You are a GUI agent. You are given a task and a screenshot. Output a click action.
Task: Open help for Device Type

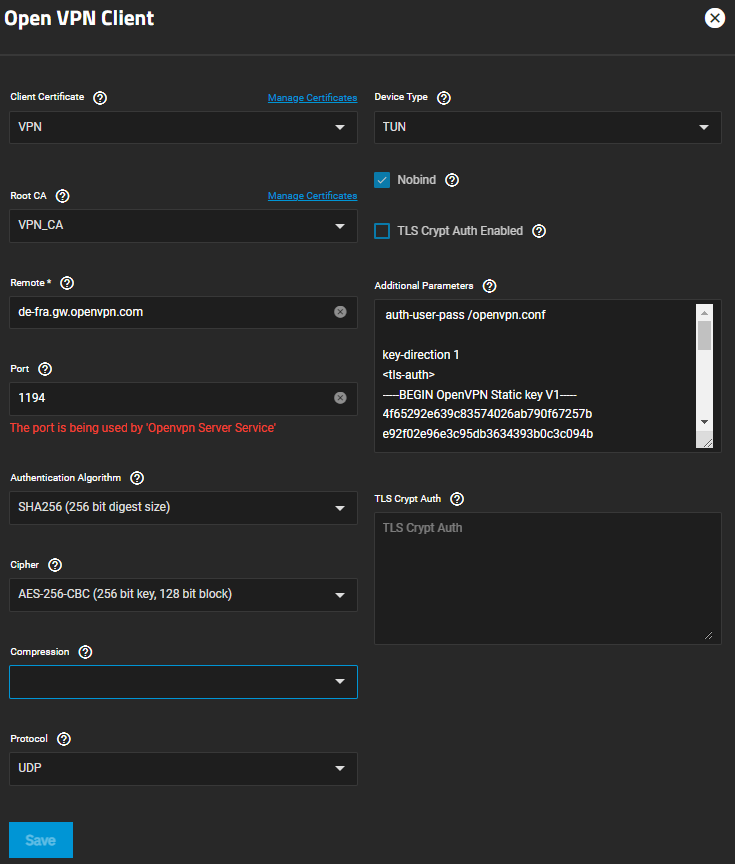click(x=444, y=98)
